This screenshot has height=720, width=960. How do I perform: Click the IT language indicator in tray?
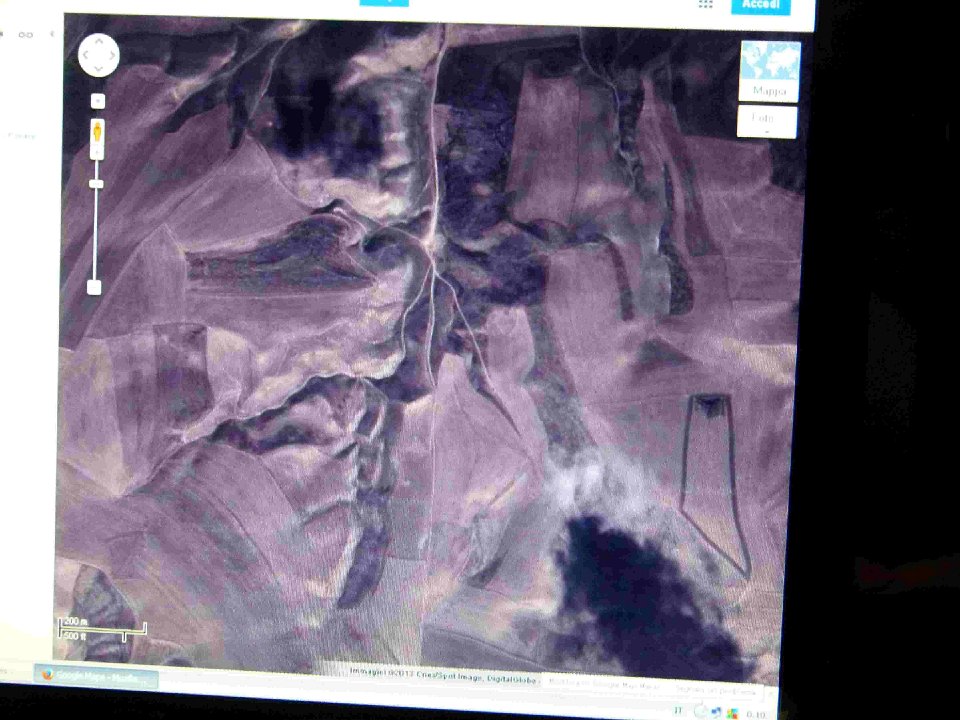678,710
